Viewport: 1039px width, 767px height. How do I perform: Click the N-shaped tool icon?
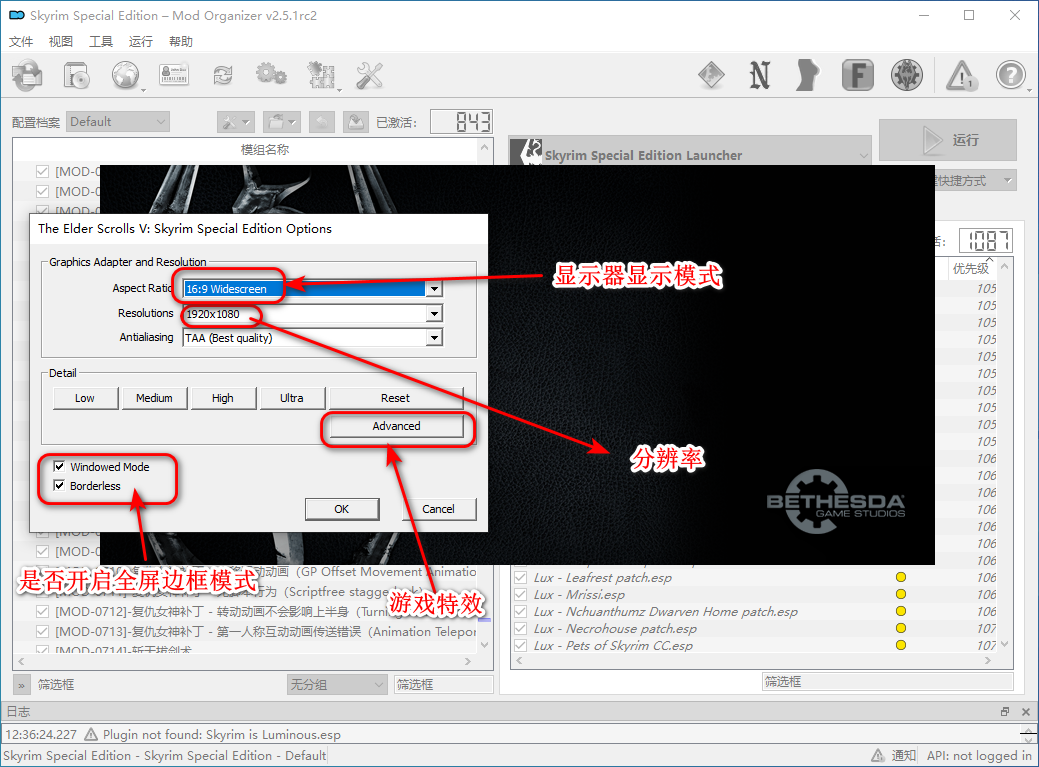click(x=760, y=75)
